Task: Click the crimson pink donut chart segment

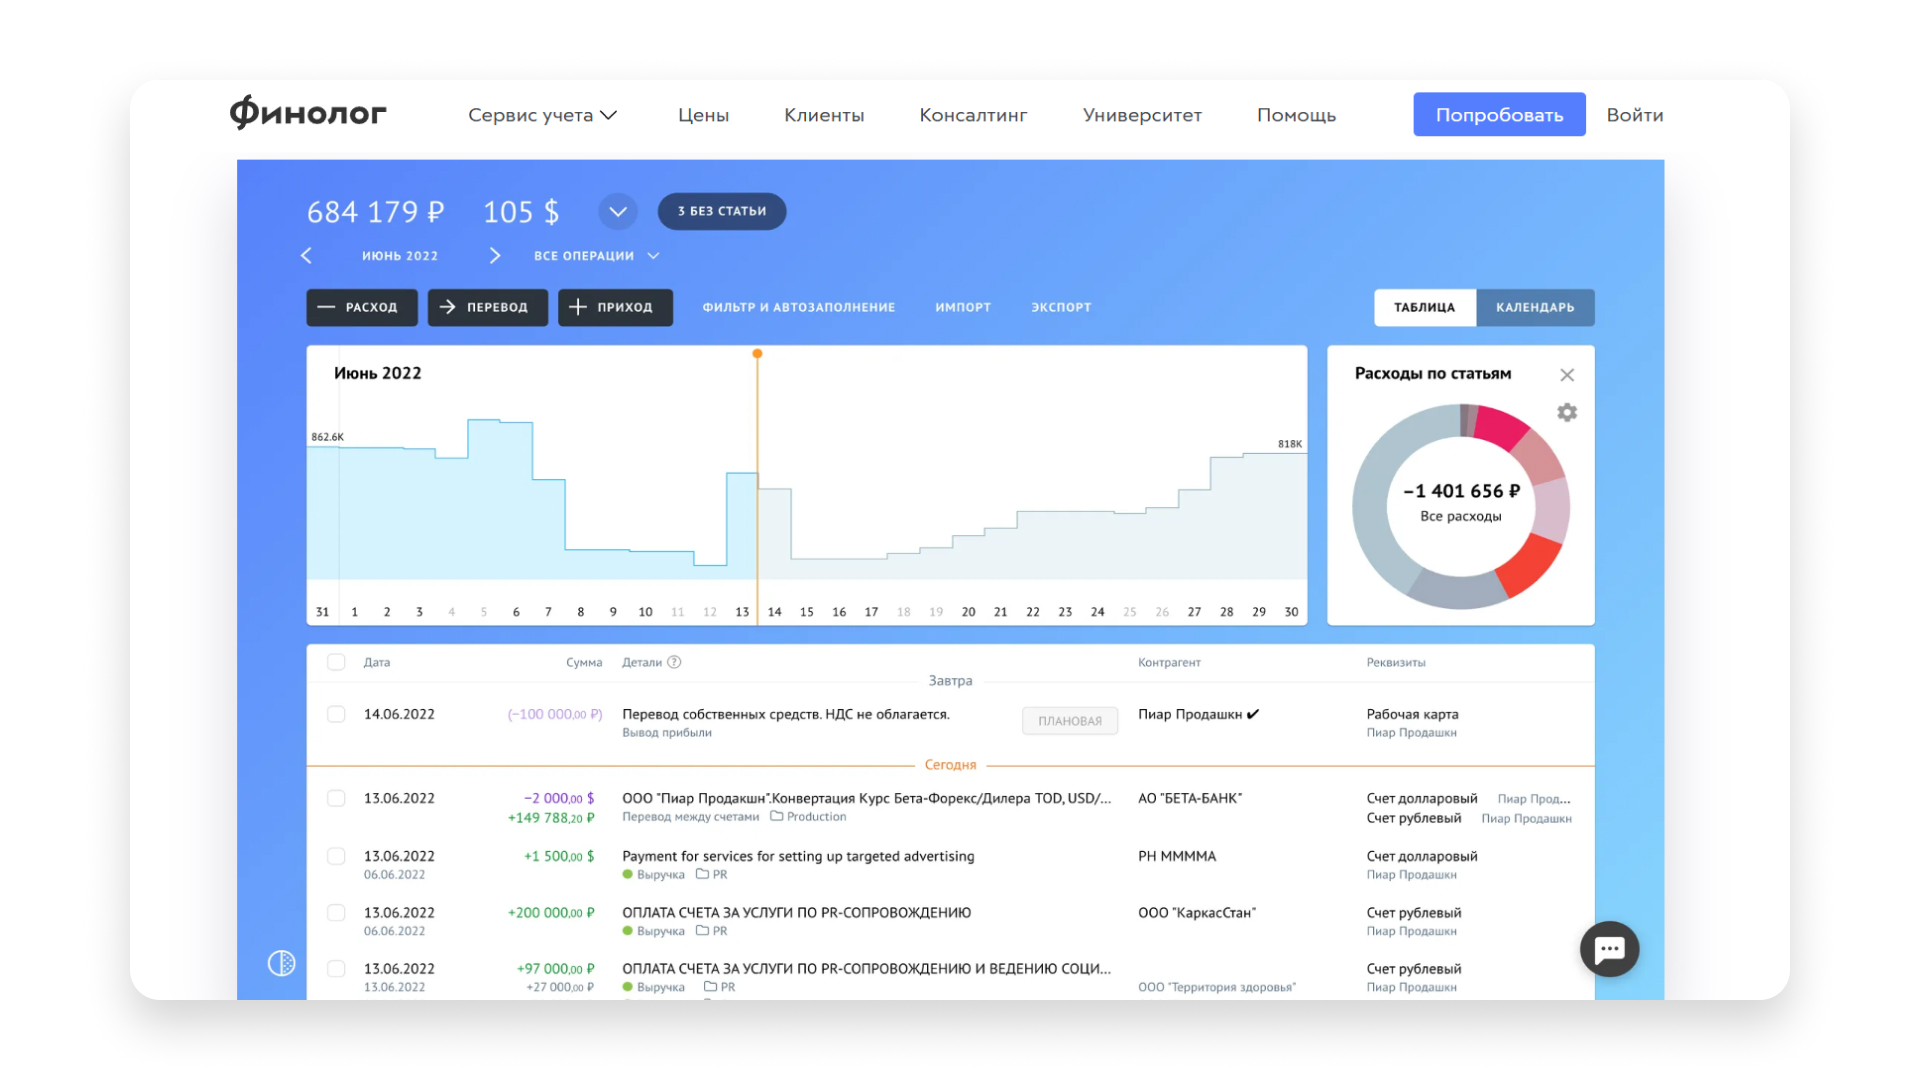Action: (x=1501, y=425)
